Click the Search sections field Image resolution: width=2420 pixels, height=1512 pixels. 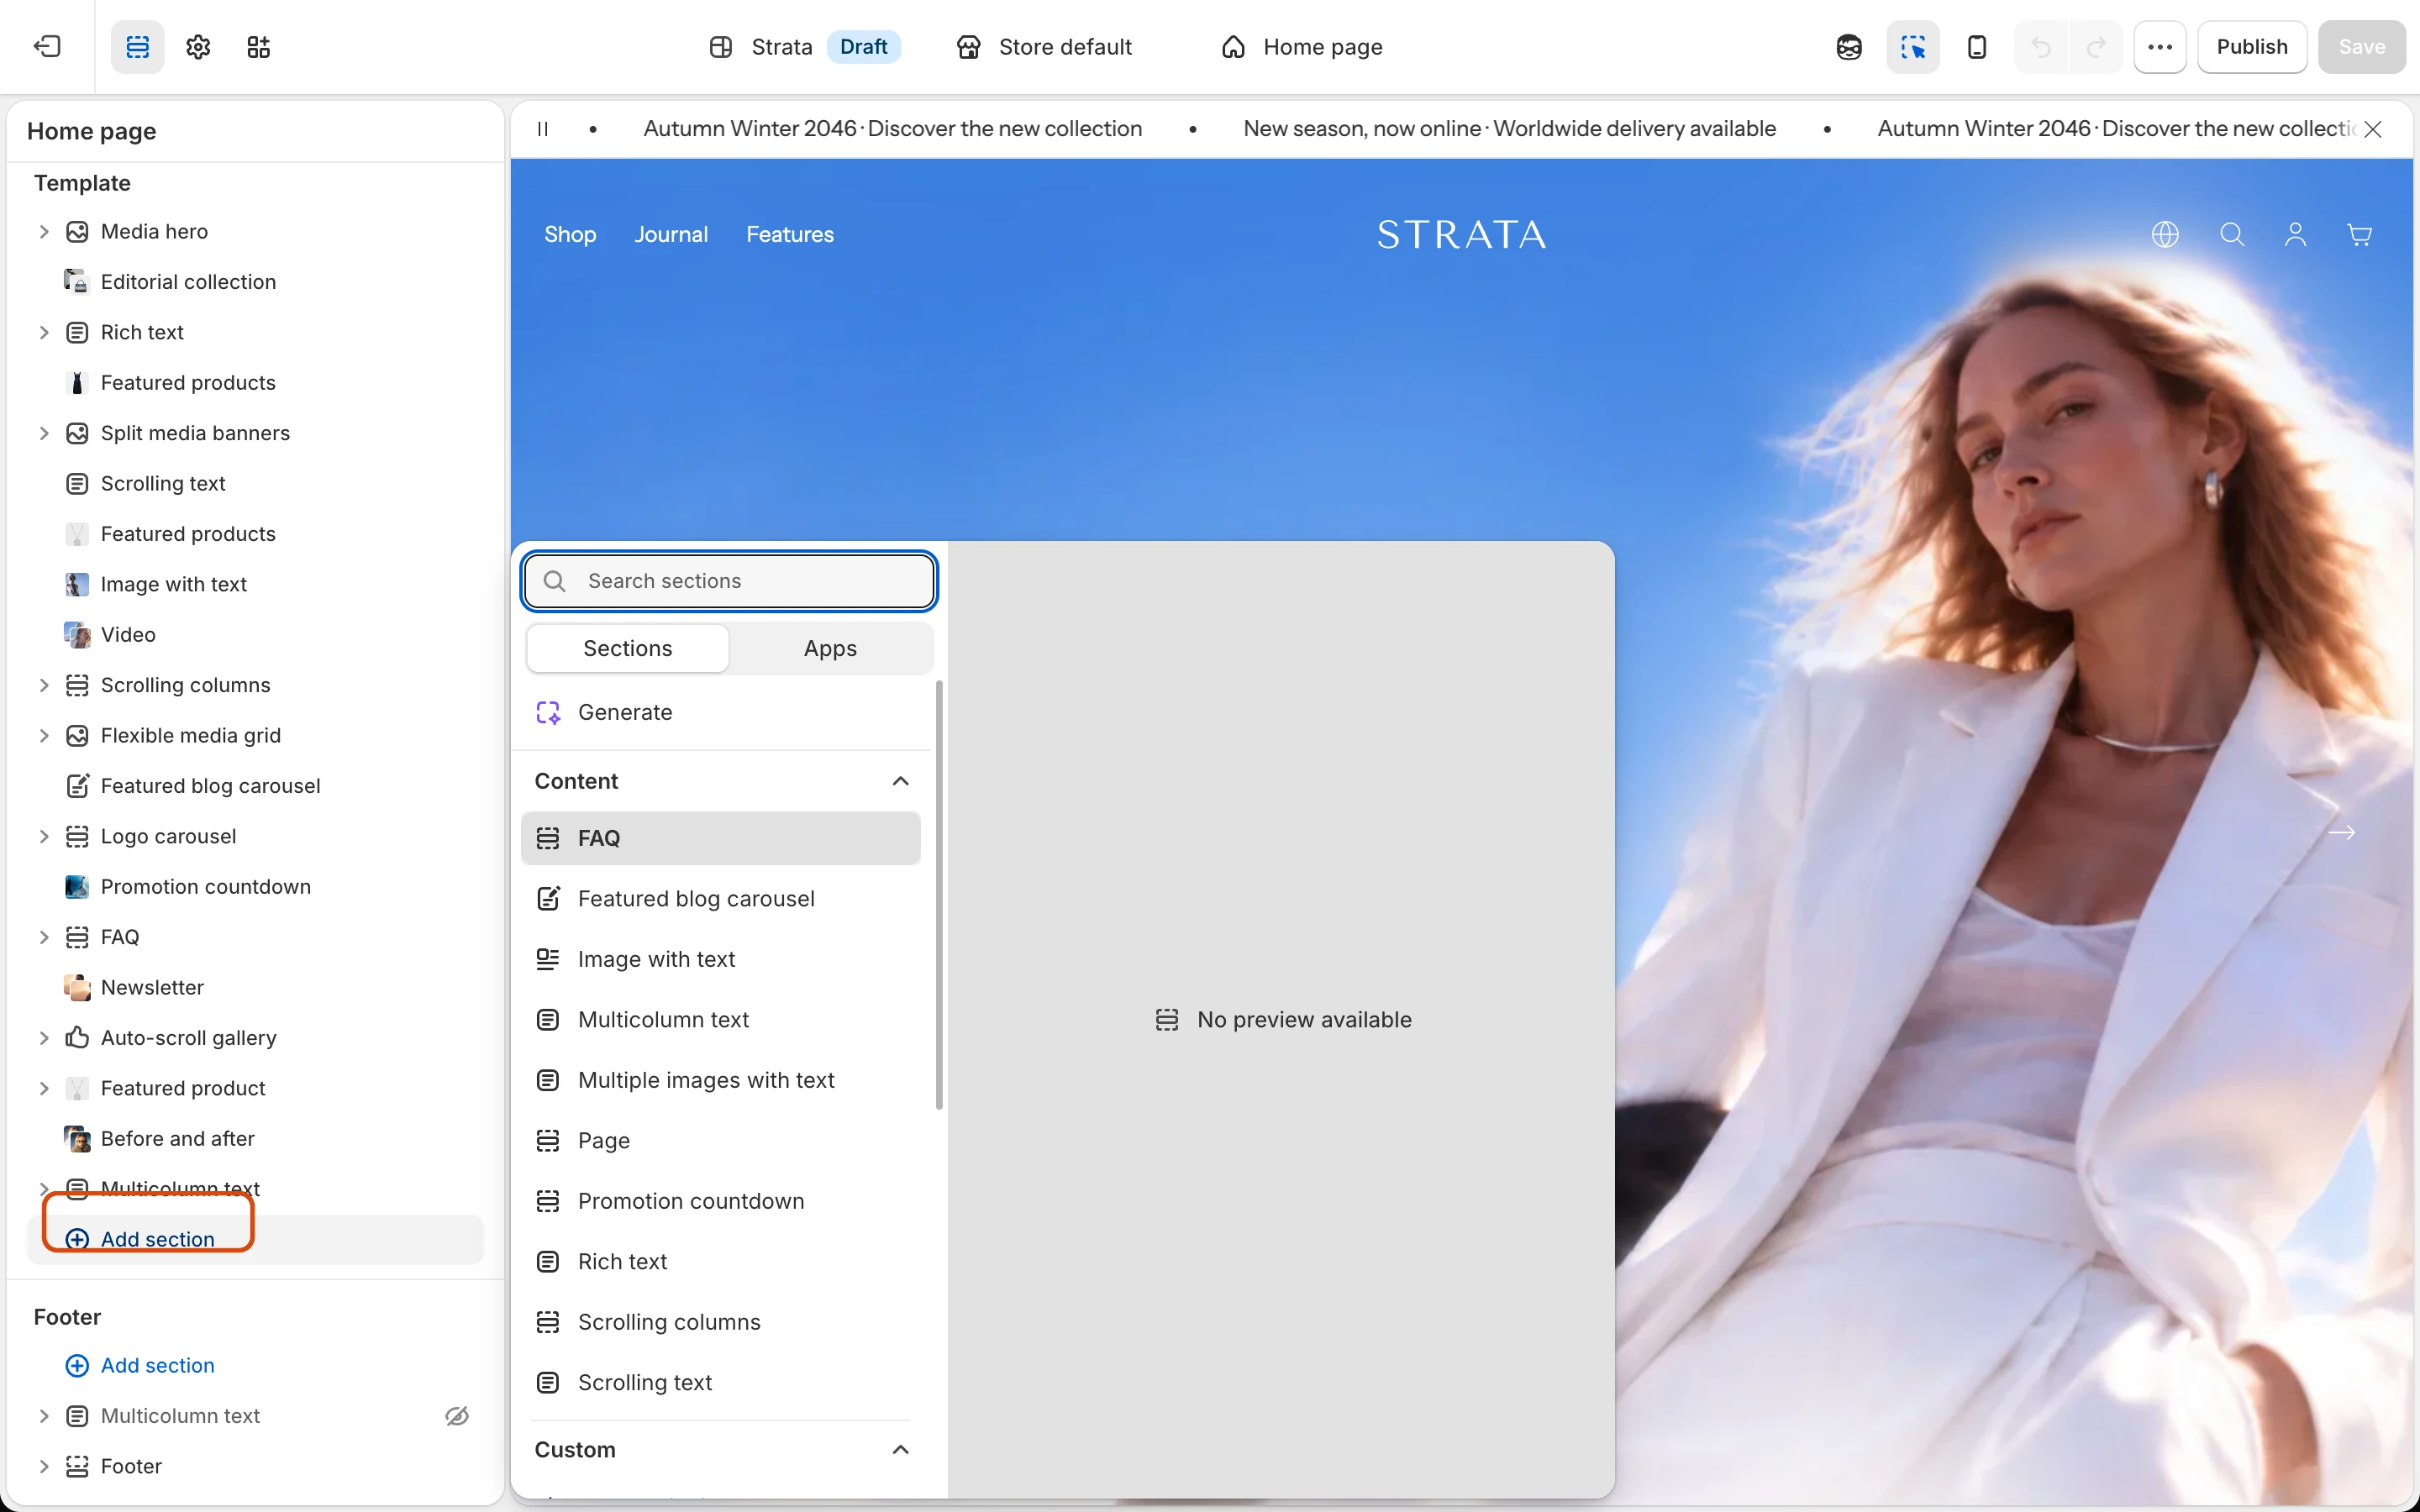[729, 581]
